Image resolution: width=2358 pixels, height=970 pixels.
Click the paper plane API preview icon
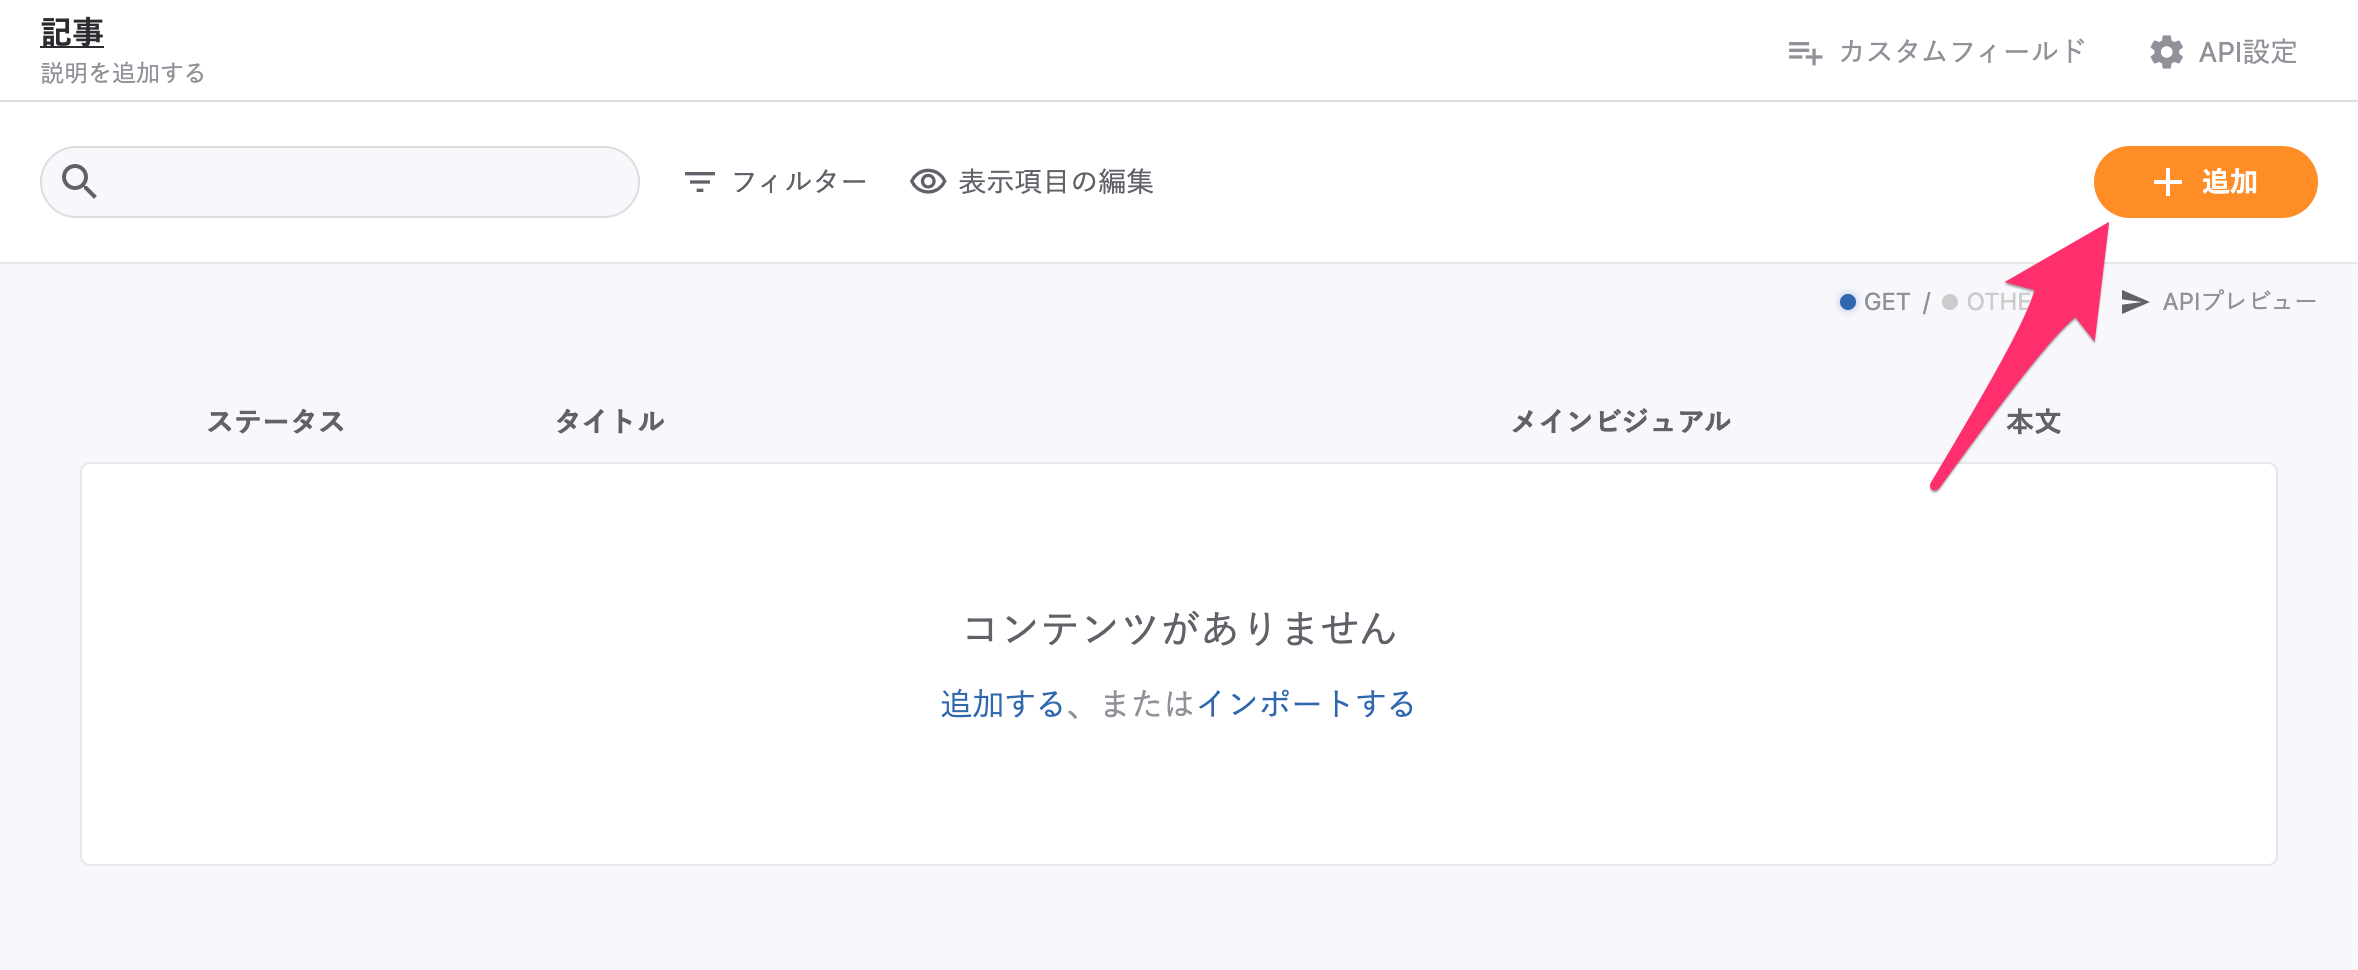coord(2134,302)
